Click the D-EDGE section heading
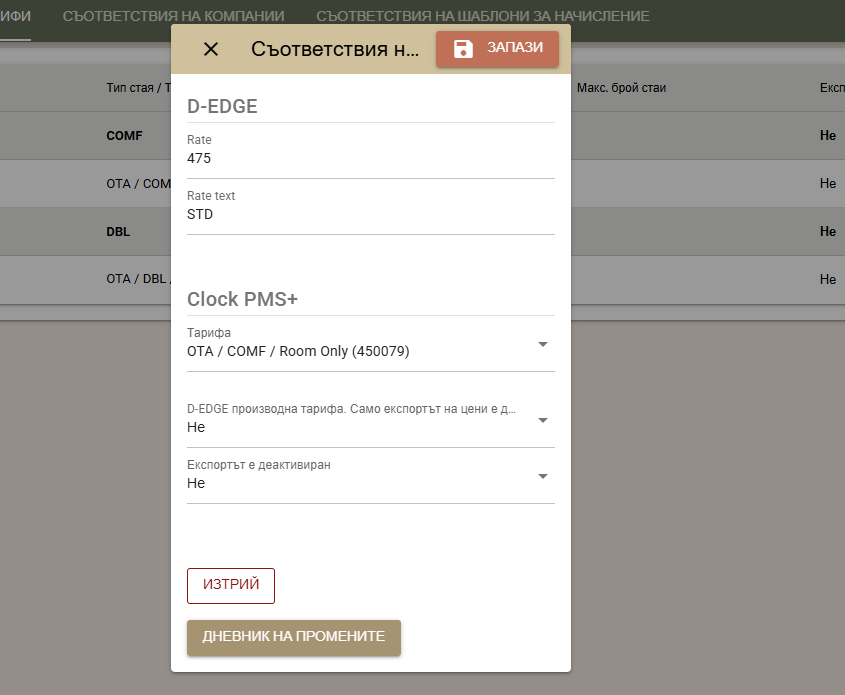The image size is (845, 695). pyautogui.click(x=222, y=107)
